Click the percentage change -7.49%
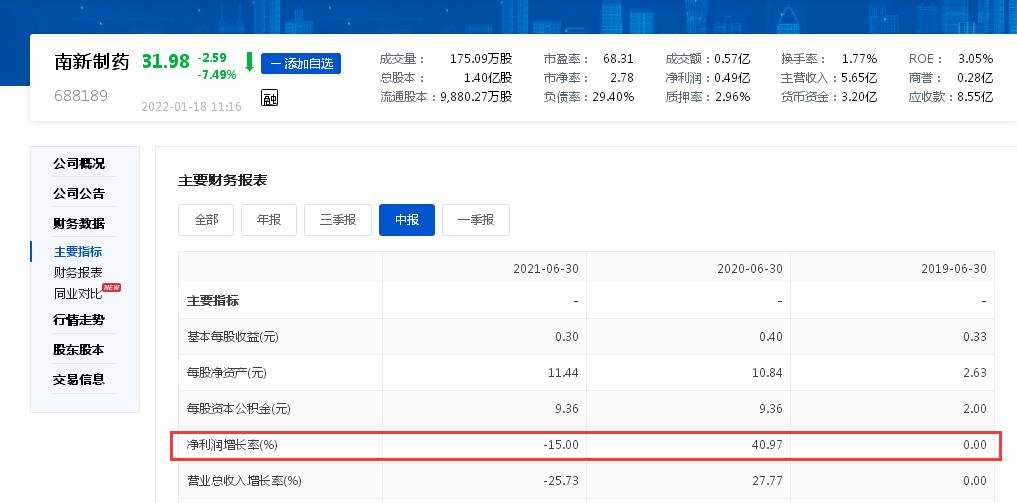Screen dimensions: 1017x503 (x=217, y=75)
